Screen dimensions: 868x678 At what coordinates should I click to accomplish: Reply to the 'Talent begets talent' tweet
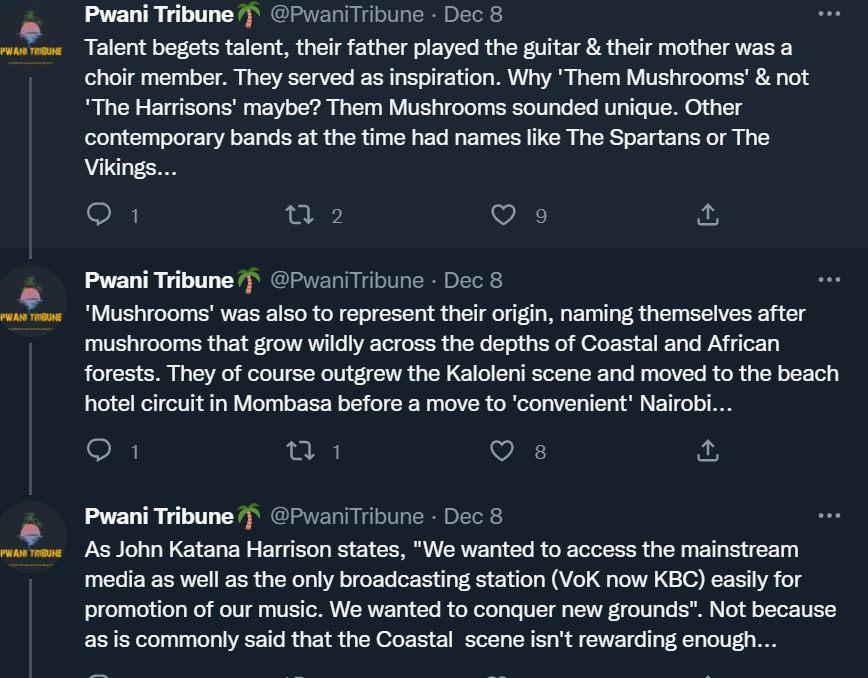click(100, 214)
